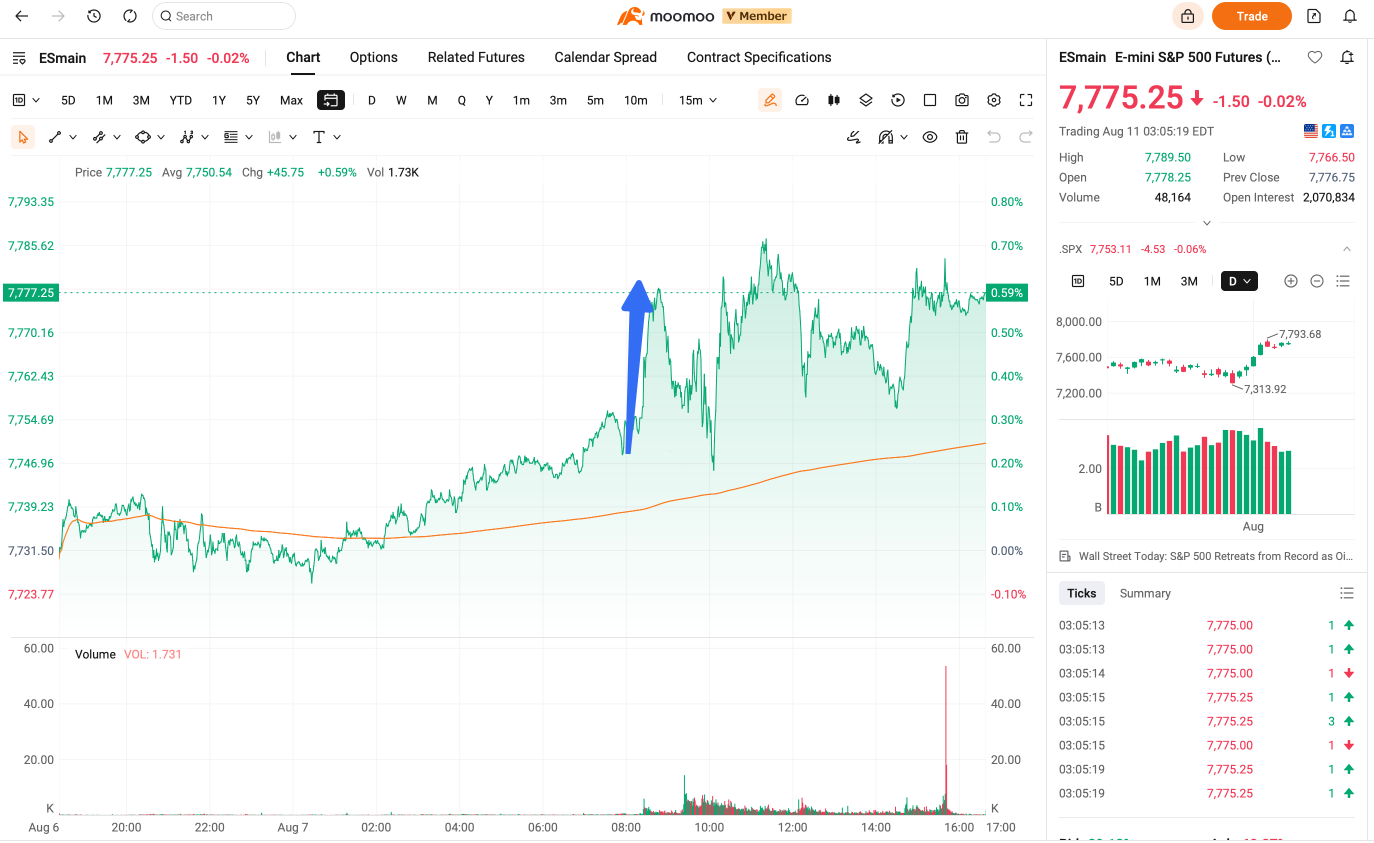Undo the last drawing action
This screenshot has width=1374, height=843.
pyautogui.click(x=994, y=137)
